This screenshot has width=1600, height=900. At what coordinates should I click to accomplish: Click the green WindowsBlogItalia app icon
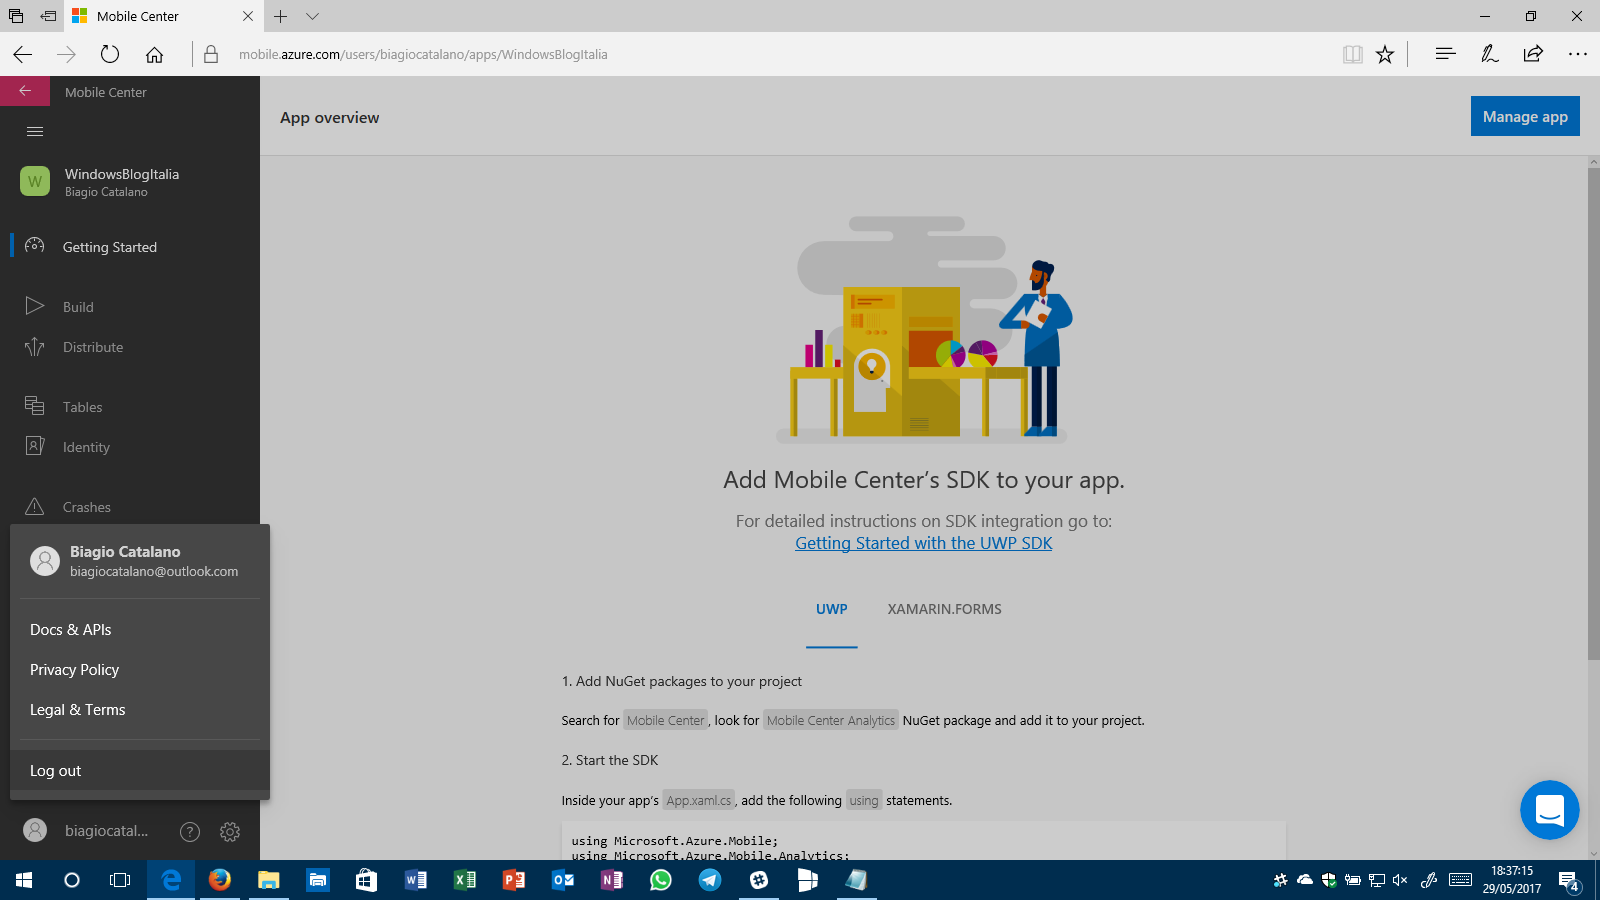pos(35,181)
